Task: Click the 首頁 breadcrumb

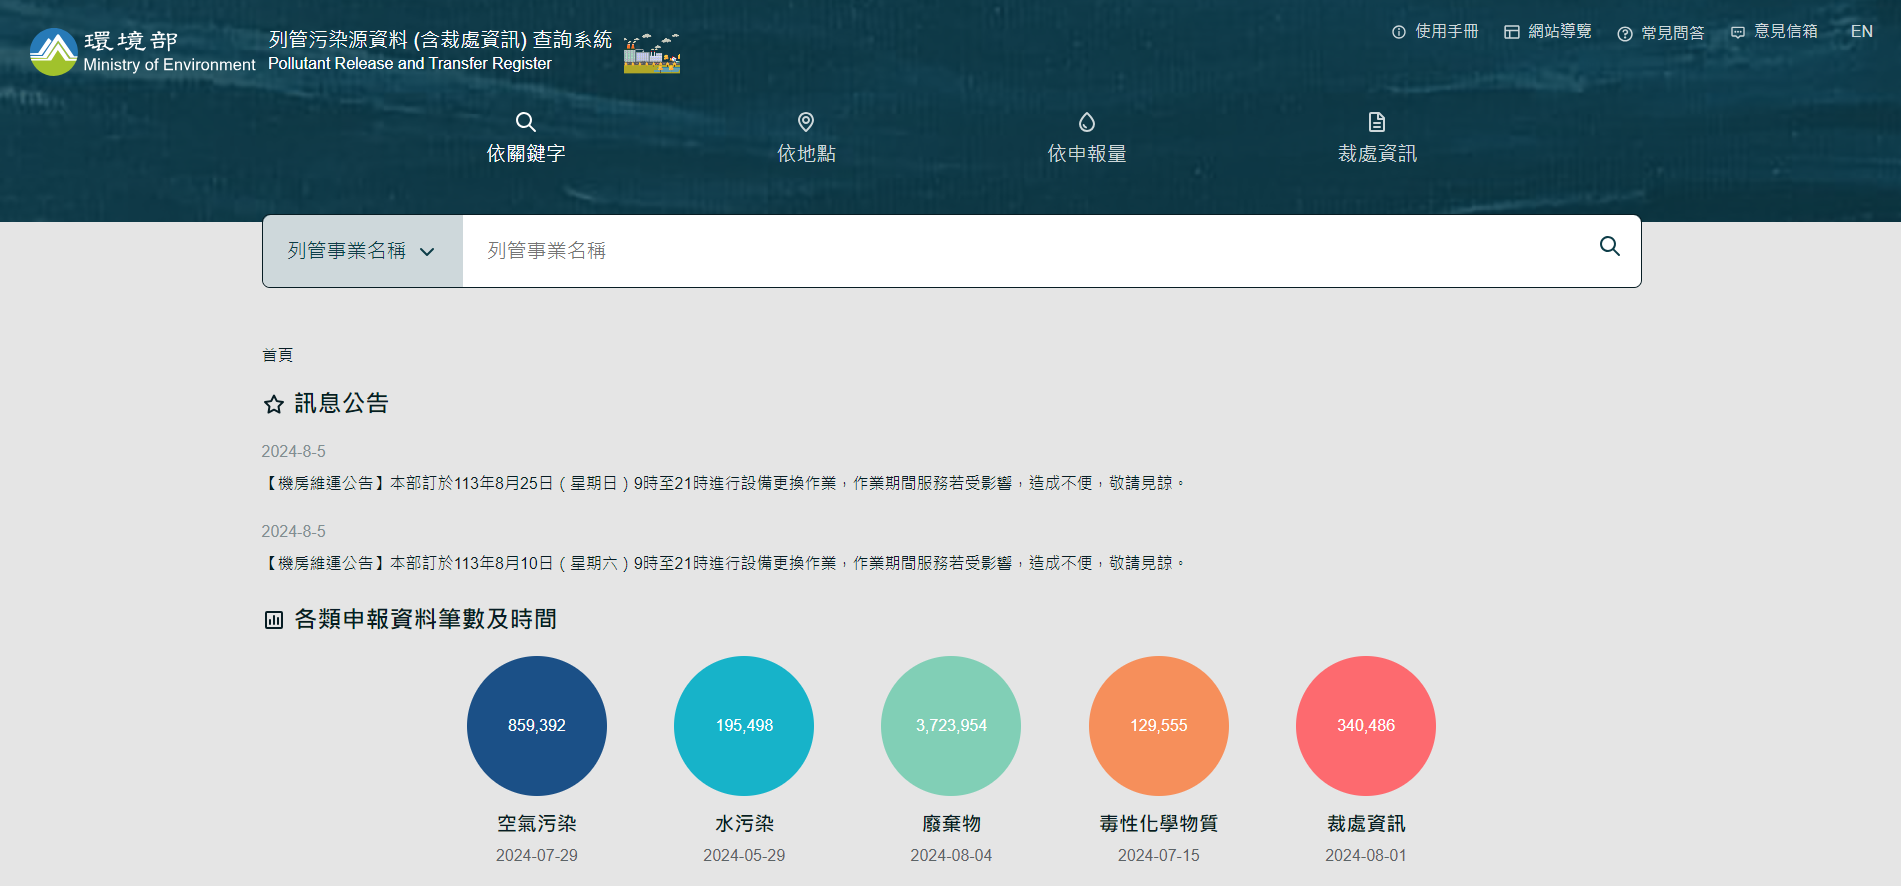Action: (277, 355)
